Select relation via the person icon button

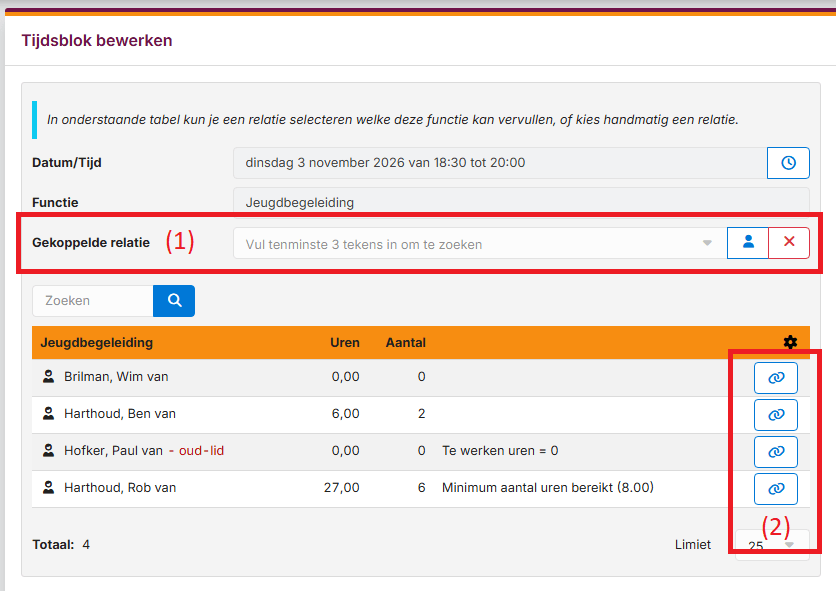pos(748,243)
